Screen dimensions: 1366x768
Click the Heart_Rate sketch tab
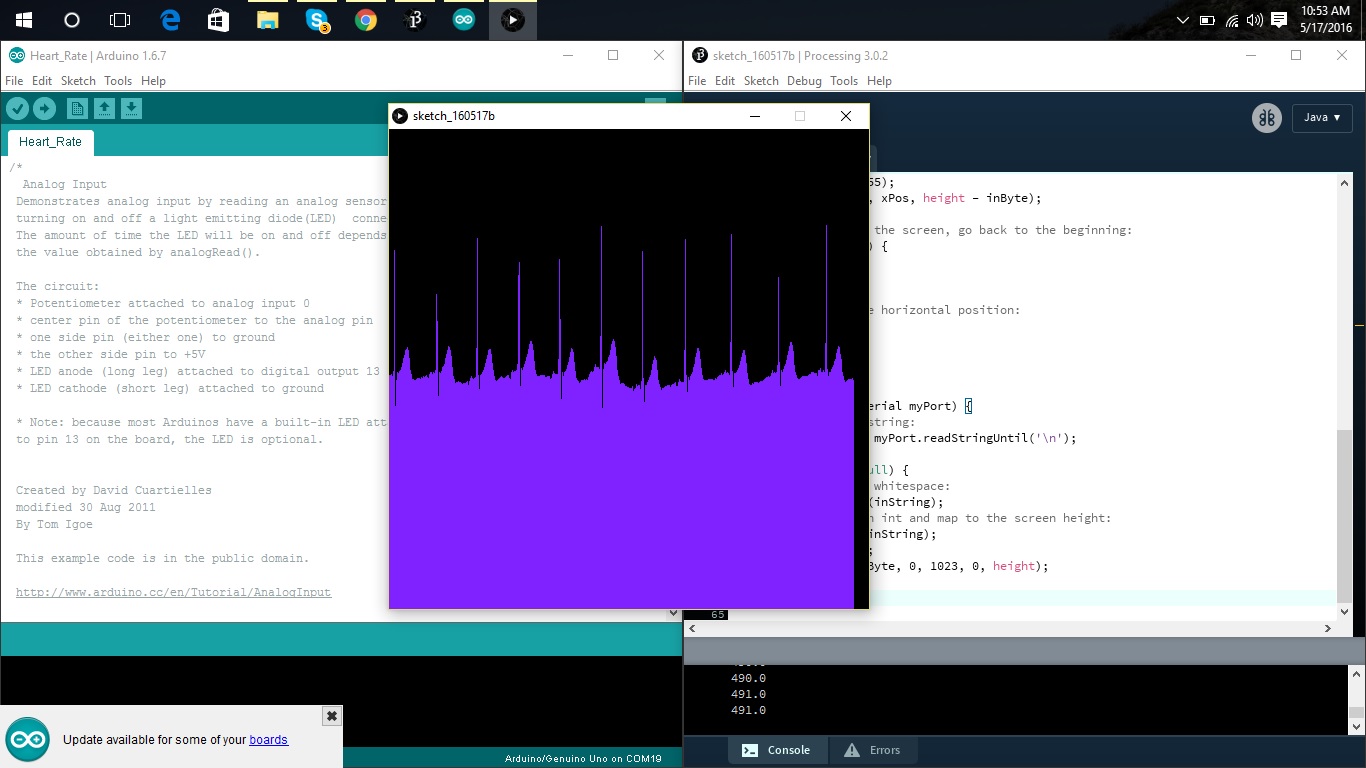pos(50,142)
